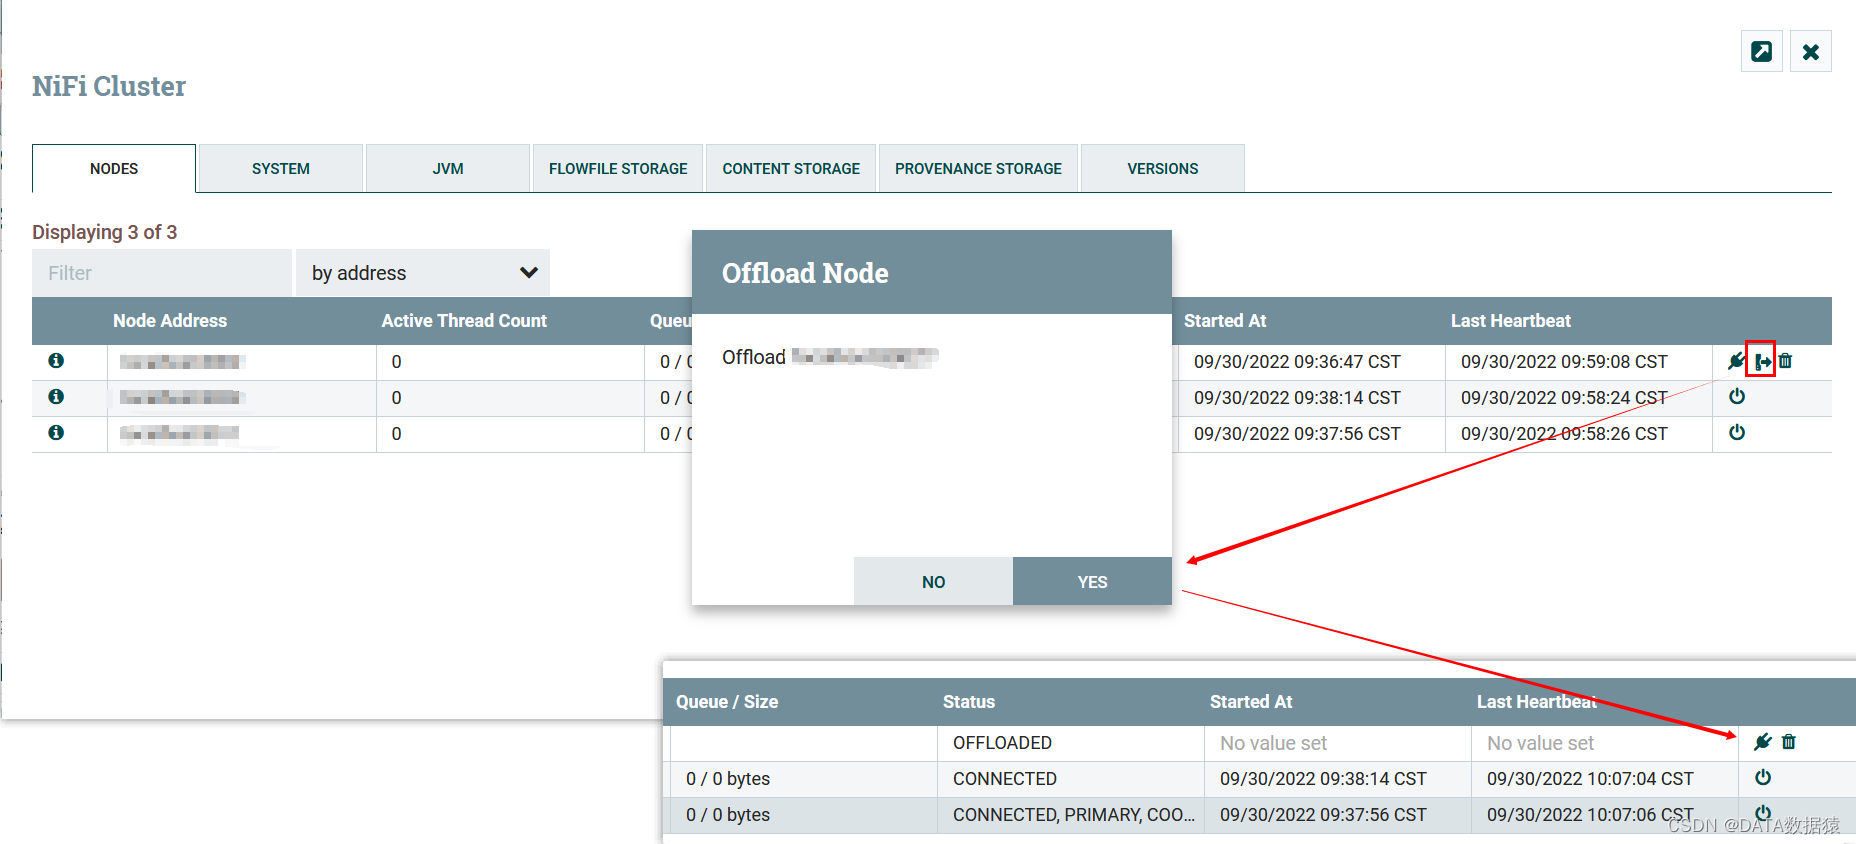This screenshot has width=1856, height=844.
Task: Disconnect node started at 09:38:14 (power icon)
Action: [x=1737, y=396]
